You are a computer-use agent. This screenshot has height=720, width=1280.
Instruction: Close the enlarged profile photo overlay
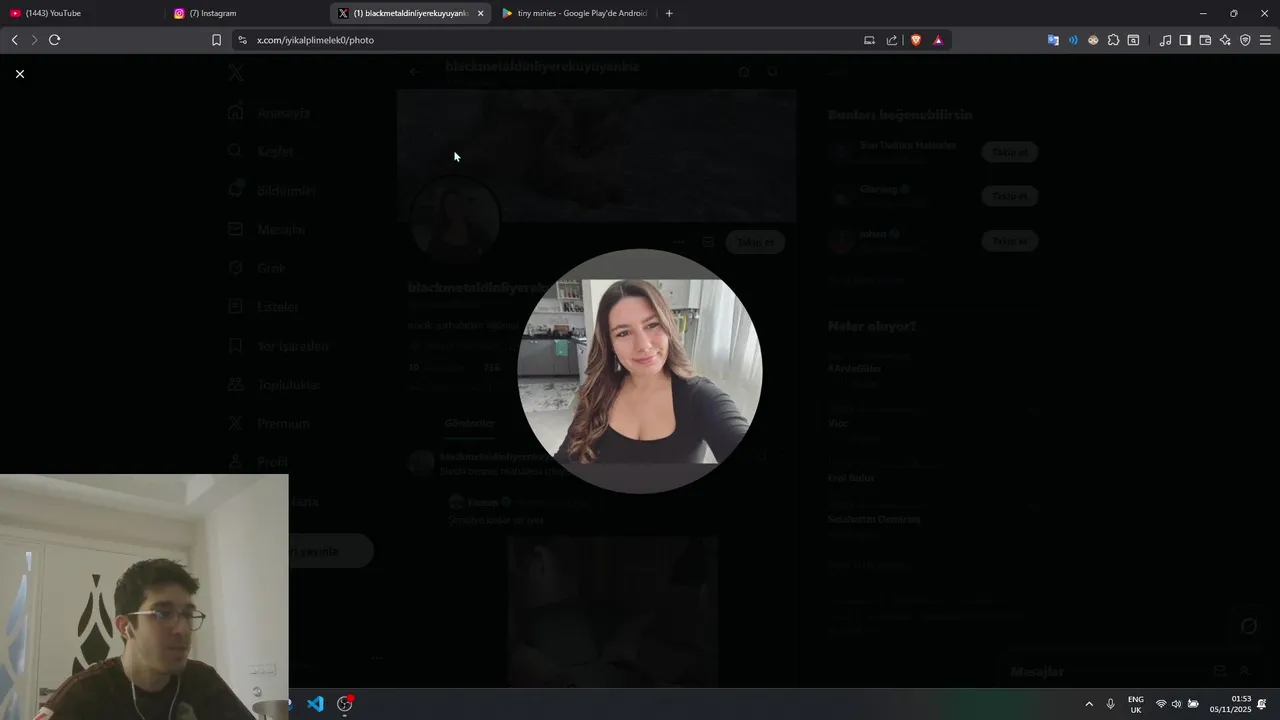[19, 74]
